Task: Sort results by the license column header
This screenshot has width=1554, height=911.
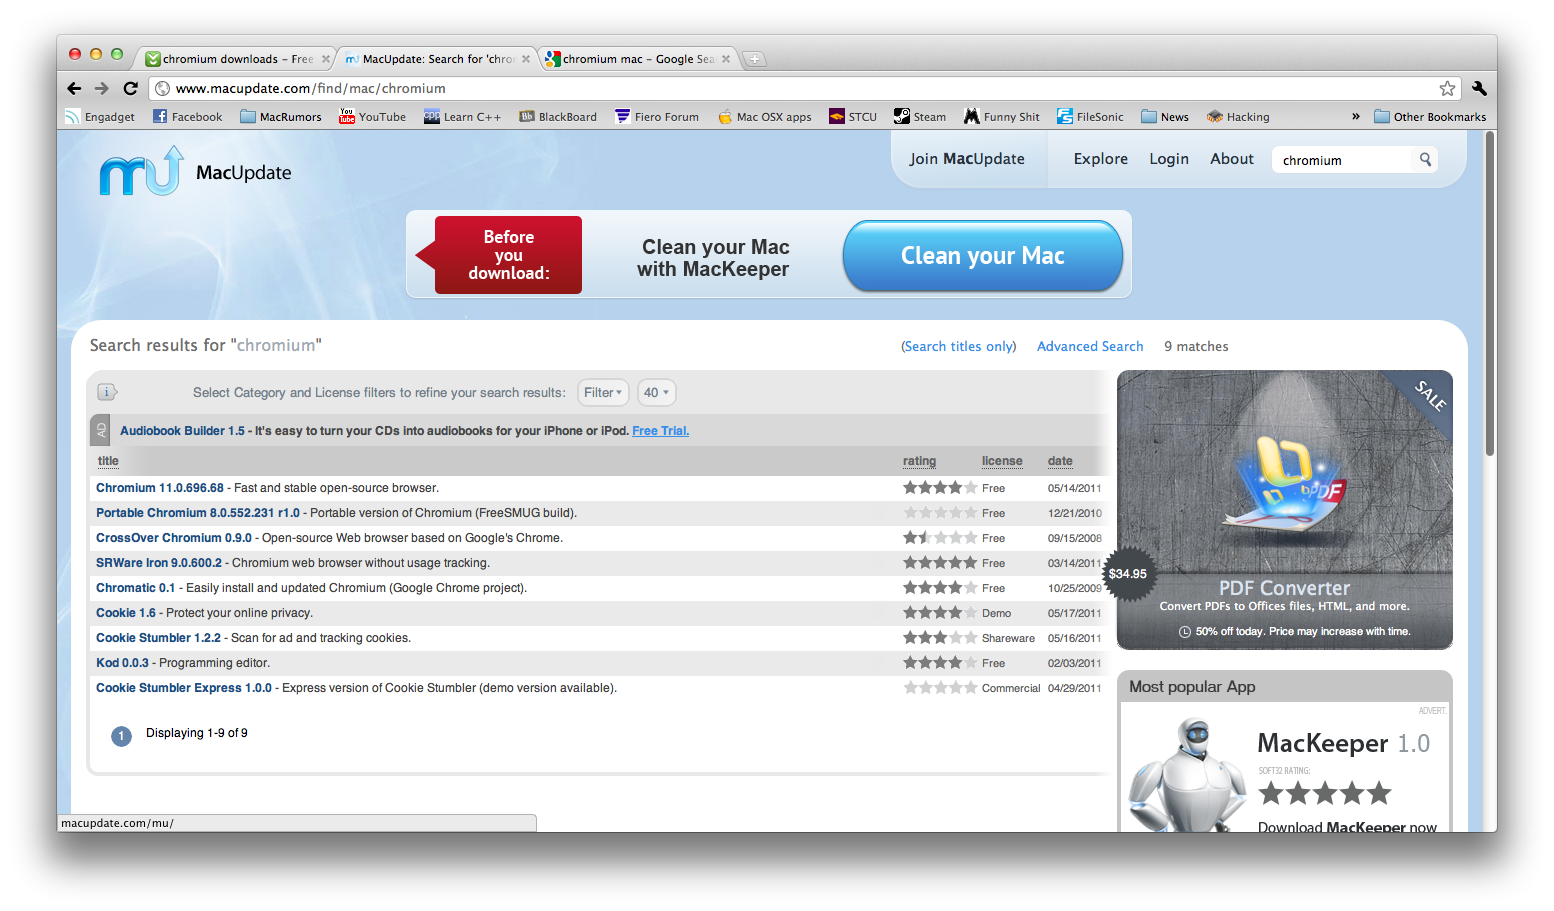Action: [1002, 461]
